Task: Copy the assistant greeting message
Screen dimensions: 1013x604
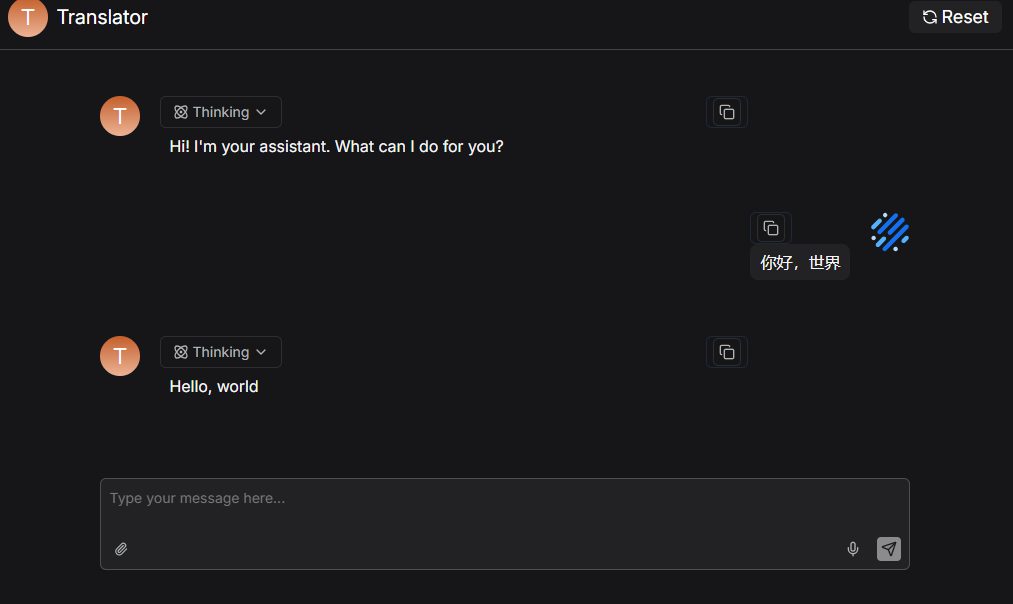Action: pos(727,112)
